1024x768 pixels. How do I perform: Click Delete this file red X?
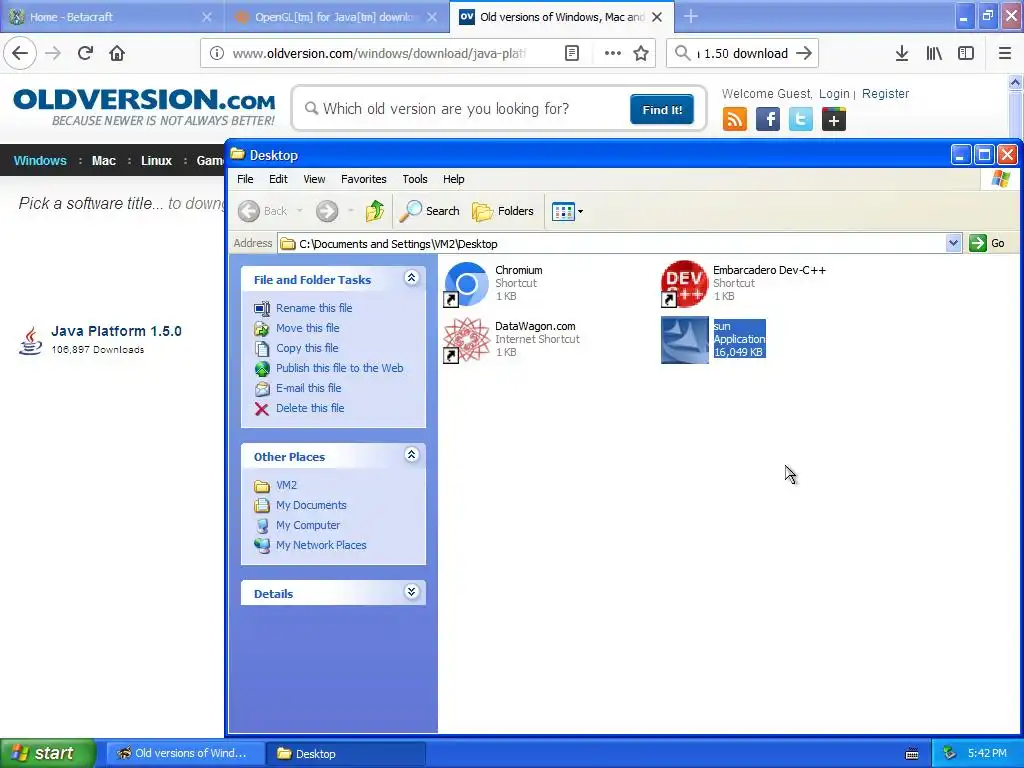pyautogui.click(x=262, y=409)
